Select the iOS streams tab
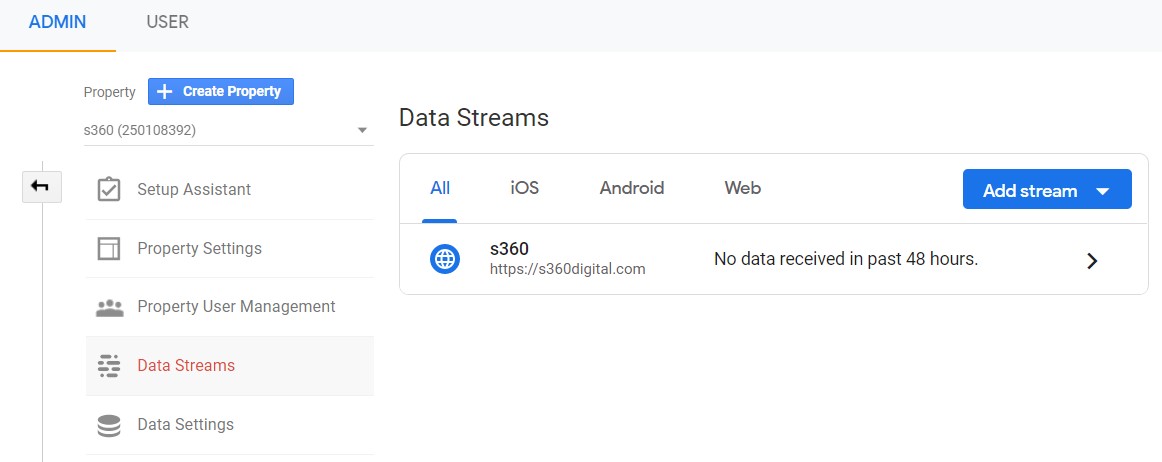The height and width of the screenshot is (462, 1162). point(525,188)
